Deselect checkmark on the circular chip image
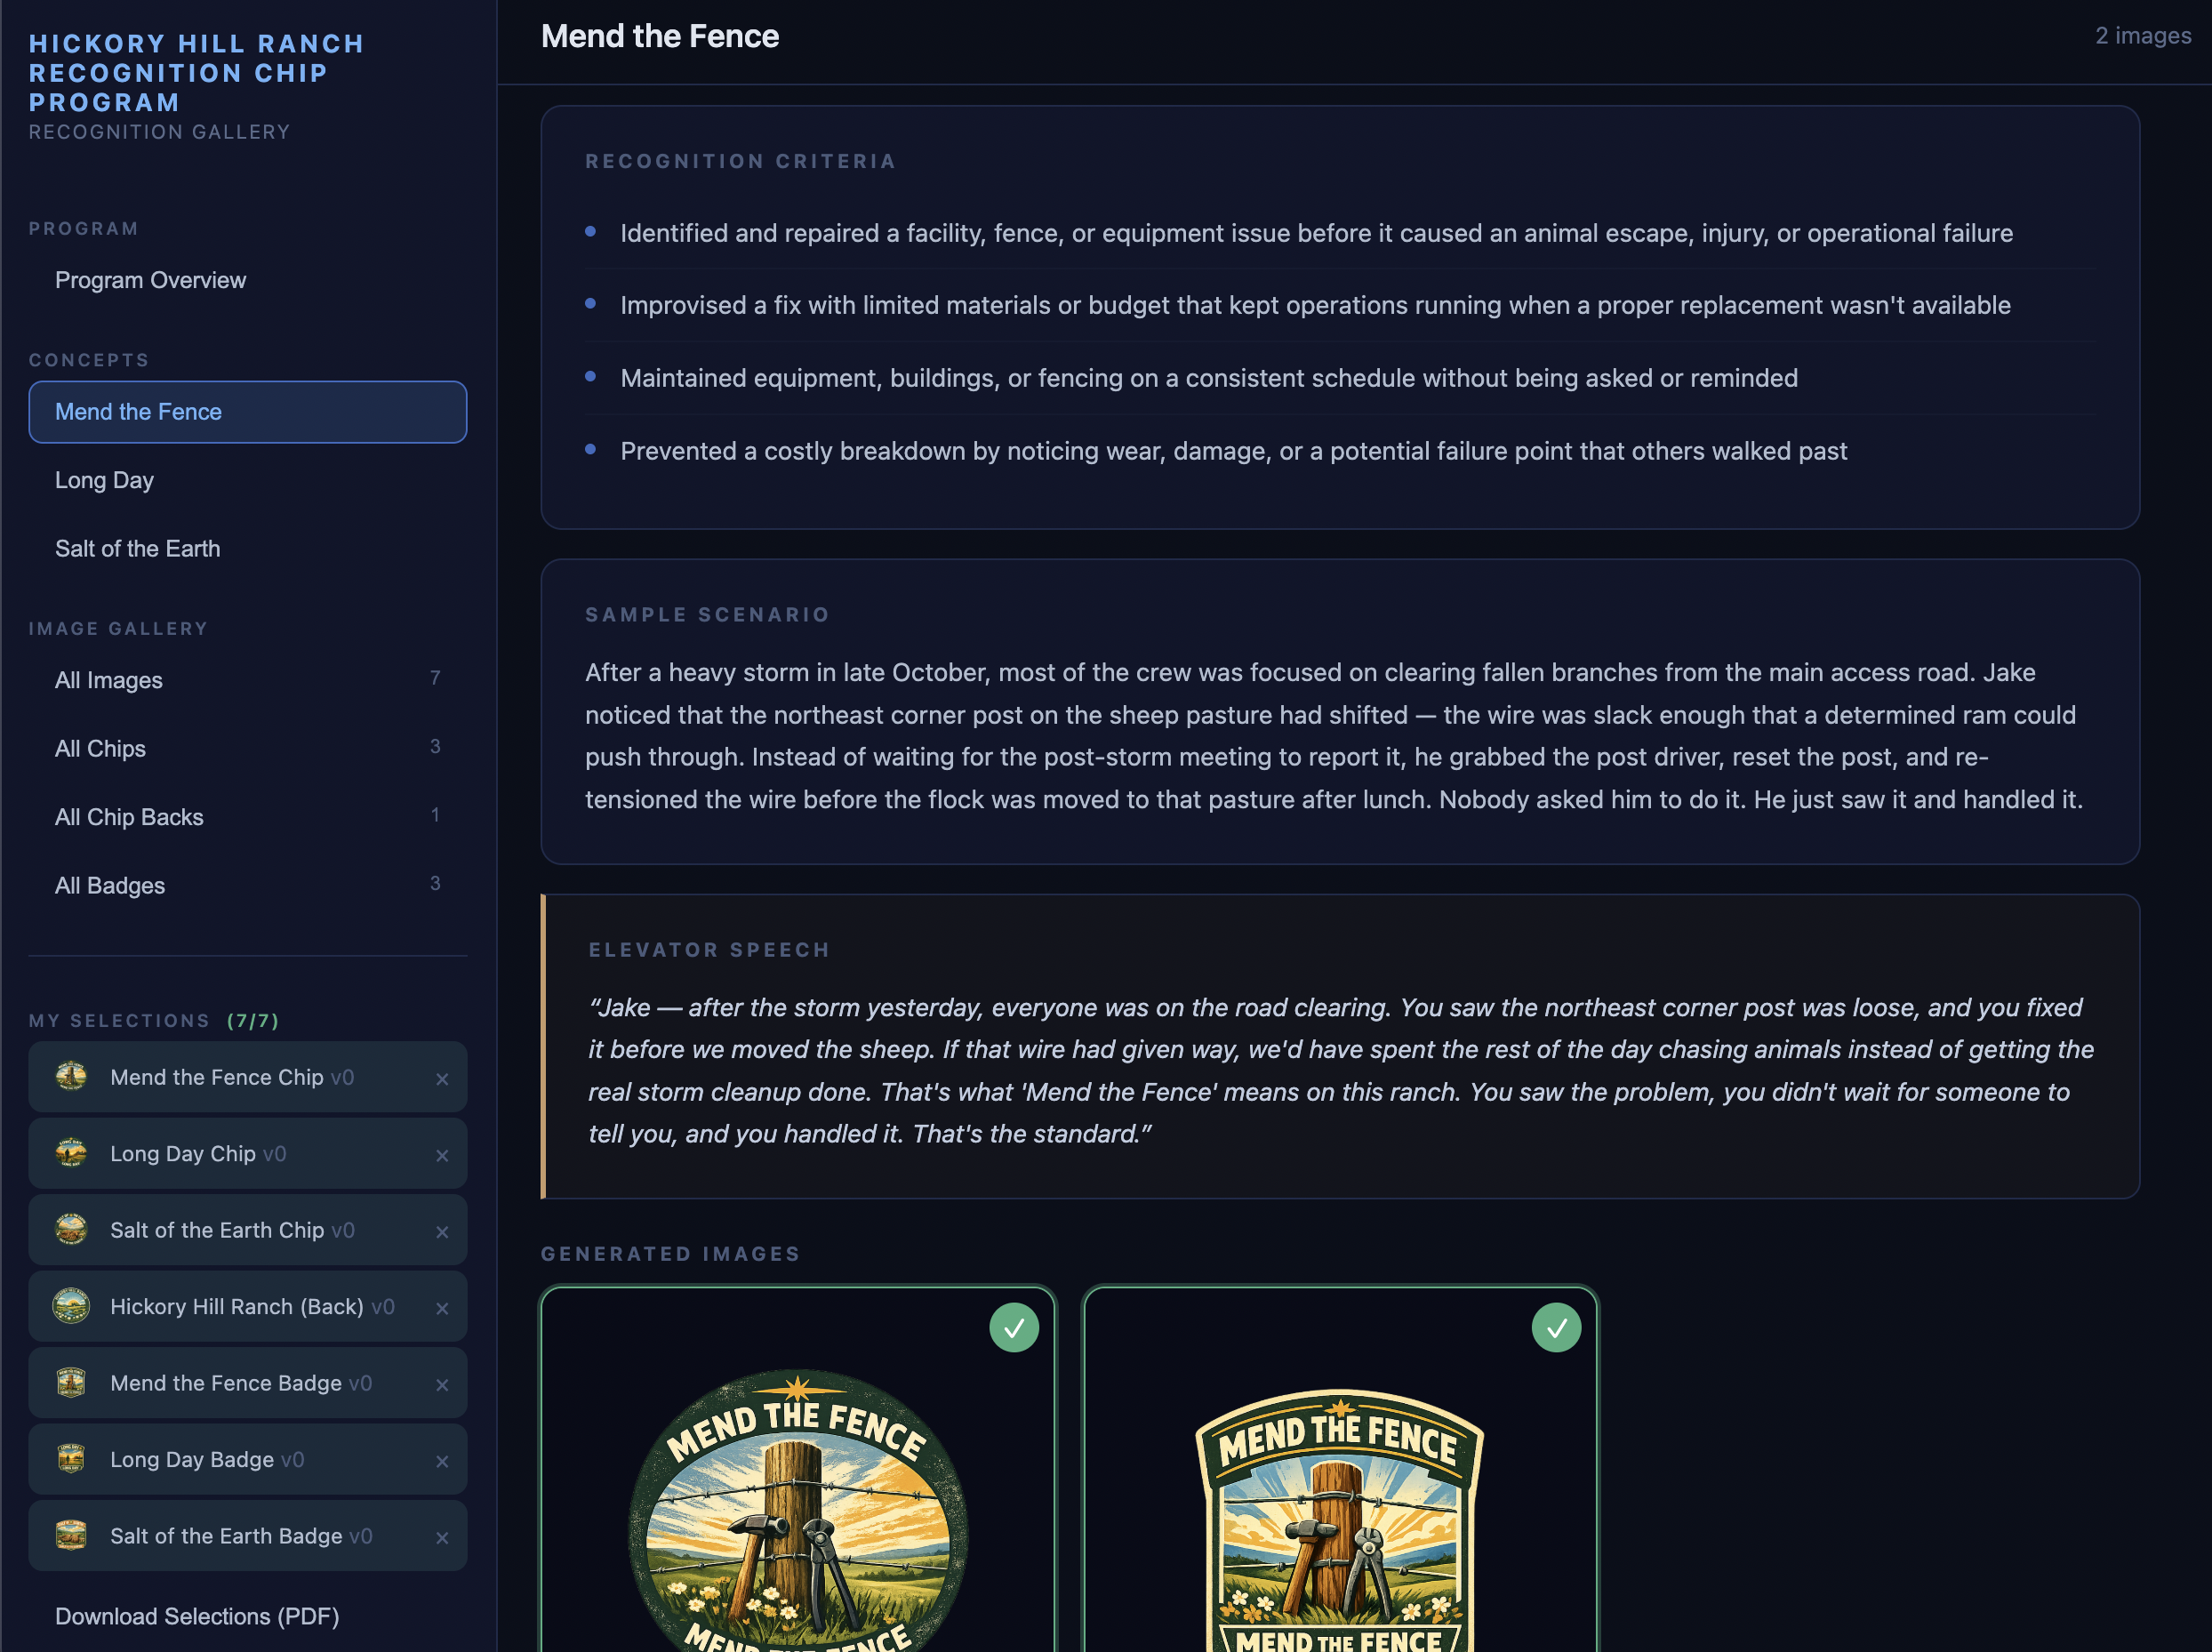 [x=1014, y=1328]
